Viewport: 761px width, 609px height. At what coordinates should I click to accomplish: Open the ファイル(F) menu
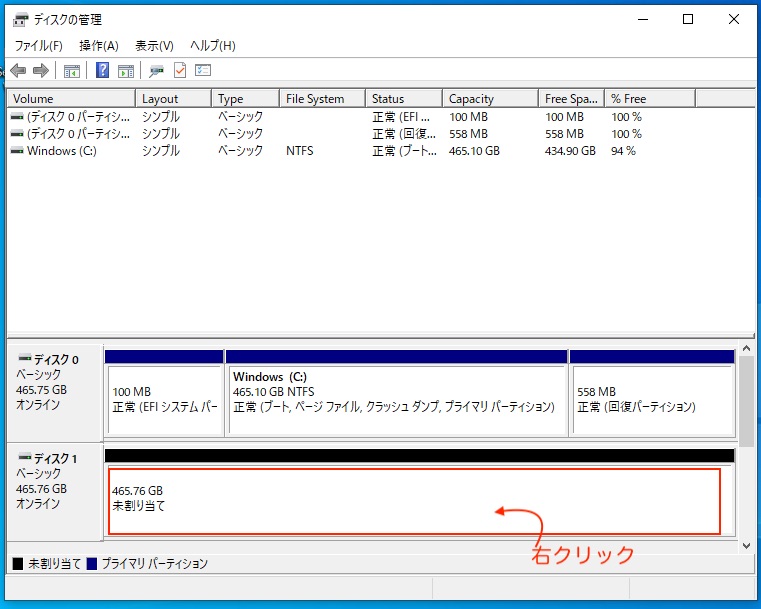(39, 46)
